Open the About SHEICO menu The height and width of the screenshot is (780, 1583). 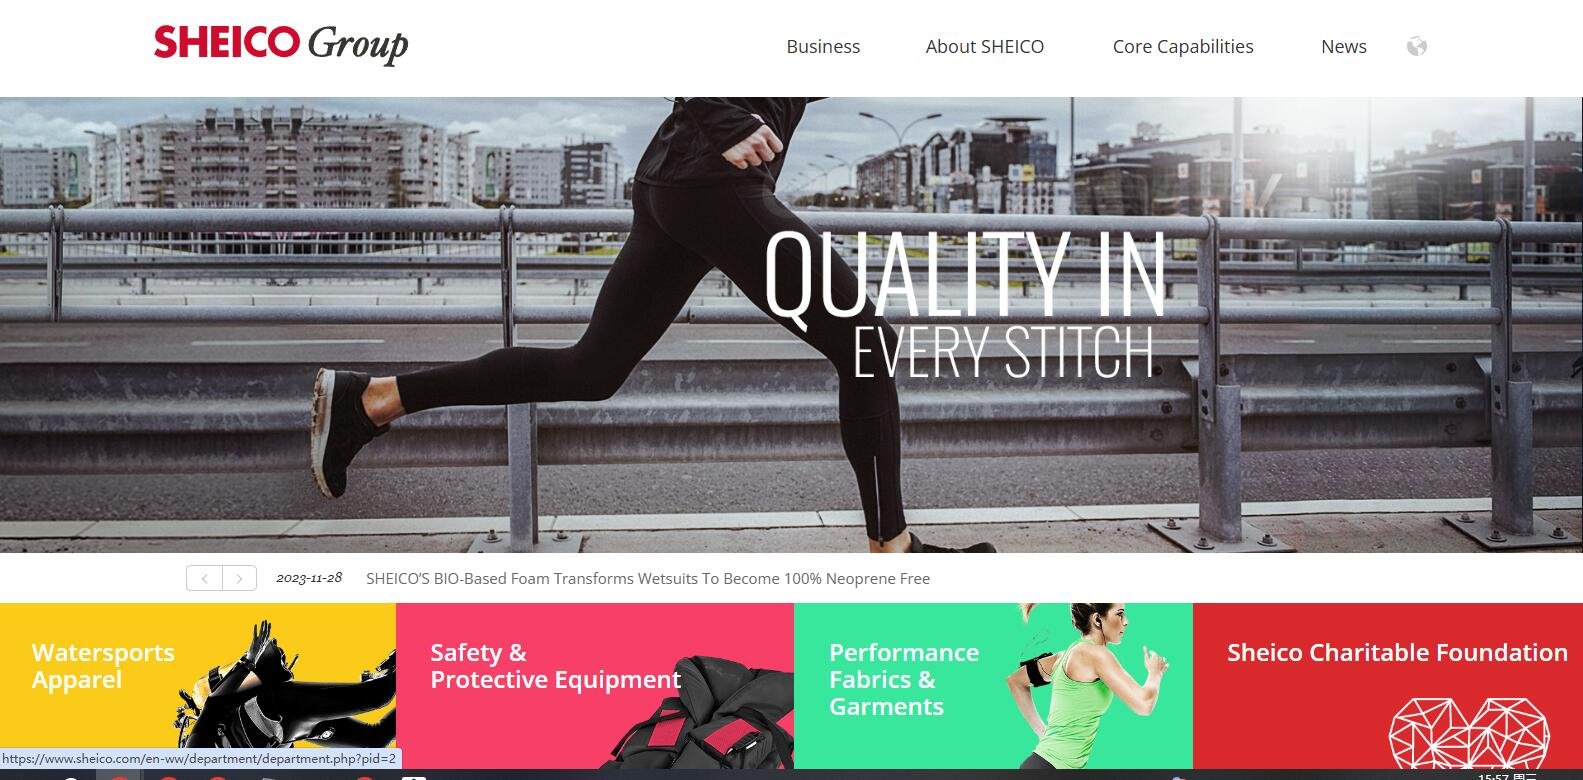[x=984, y=46]
